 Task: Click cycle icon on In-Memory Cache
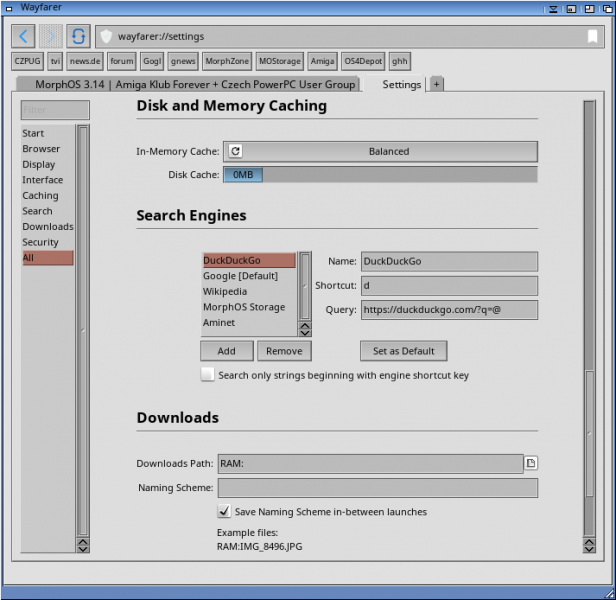[x=235, y=151]
